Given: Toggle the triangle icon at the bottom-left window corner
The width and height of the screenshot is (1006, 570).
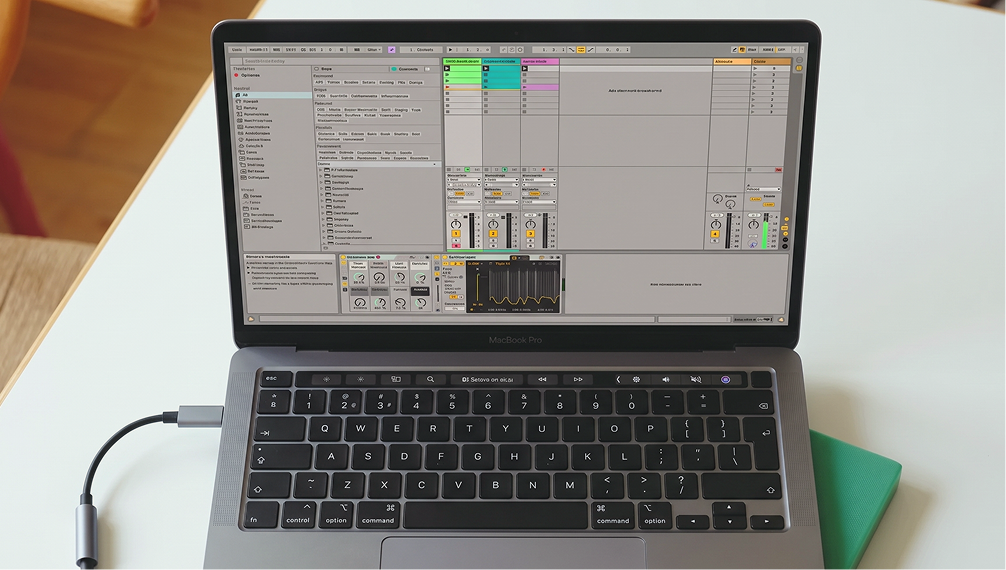Looking at the screenshot, I should pyautogui.click(x=251, y=319).
